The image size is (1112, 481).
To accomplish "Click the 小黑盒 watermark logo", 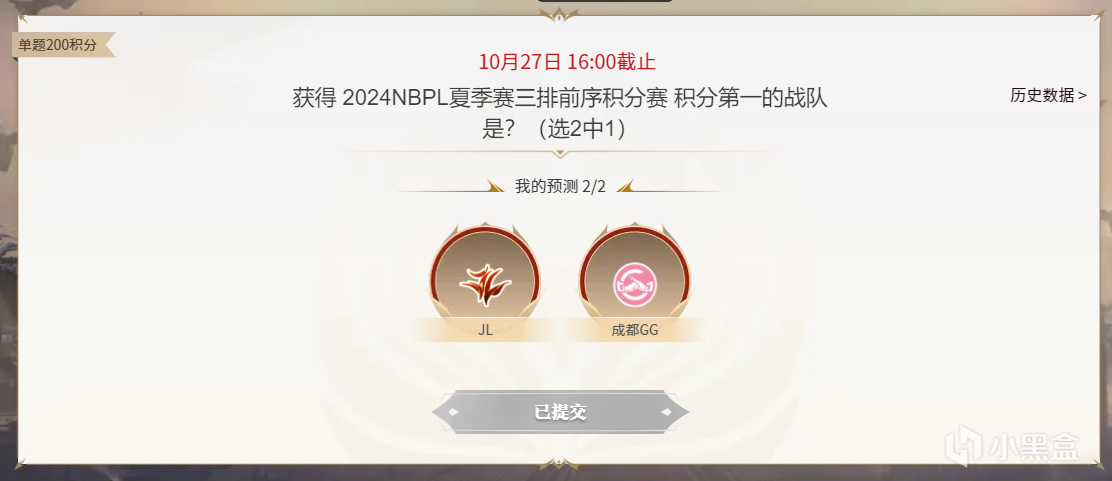I will (1022, 446).
